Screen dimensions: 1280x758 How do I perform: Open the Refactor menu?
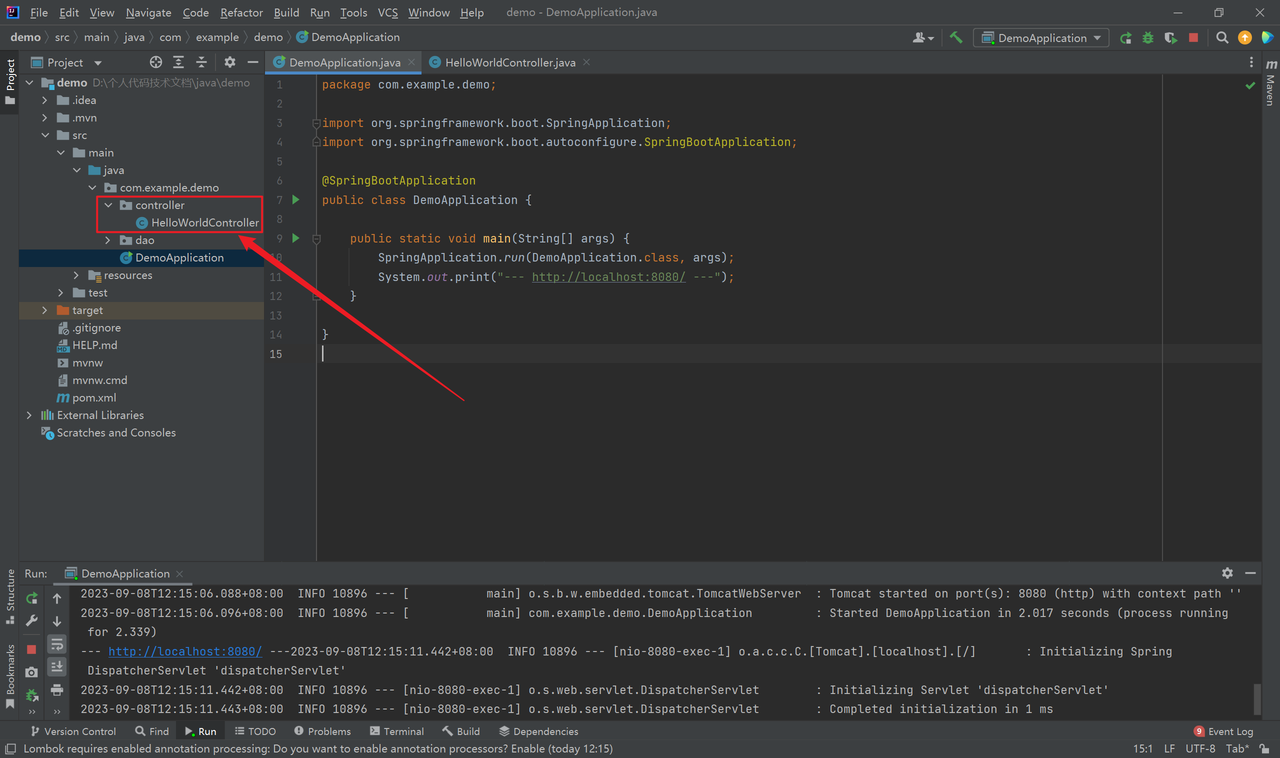point(241,13)
